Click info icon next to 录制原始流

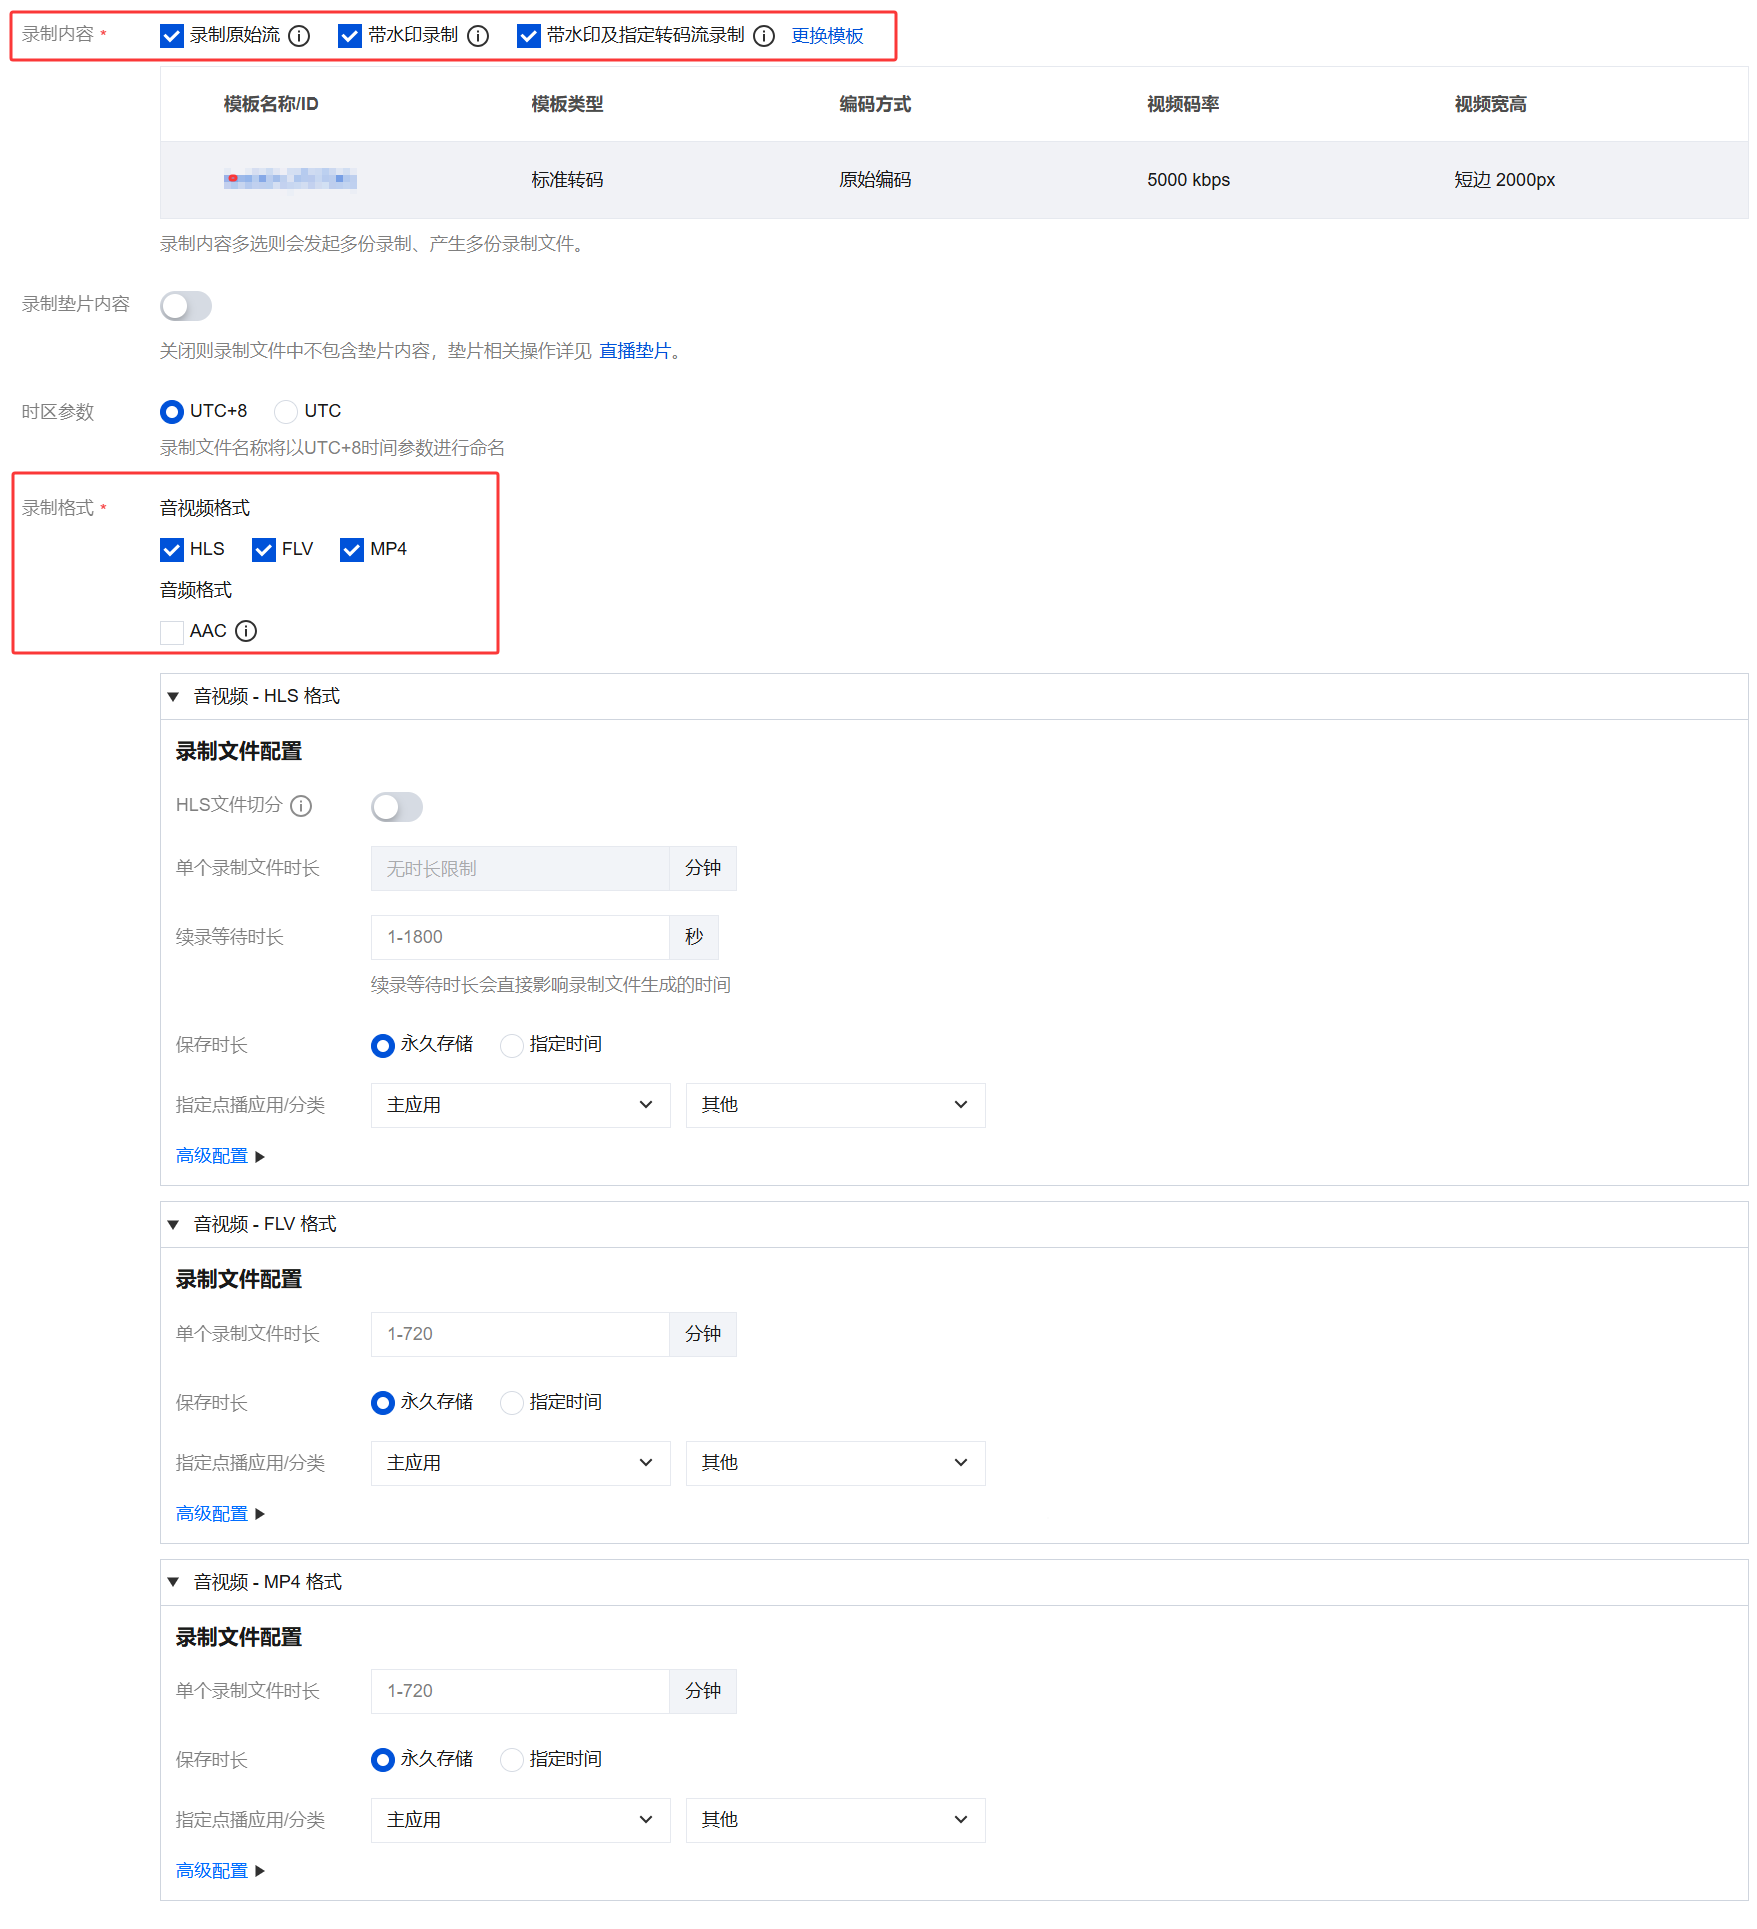tap(299, 36)
